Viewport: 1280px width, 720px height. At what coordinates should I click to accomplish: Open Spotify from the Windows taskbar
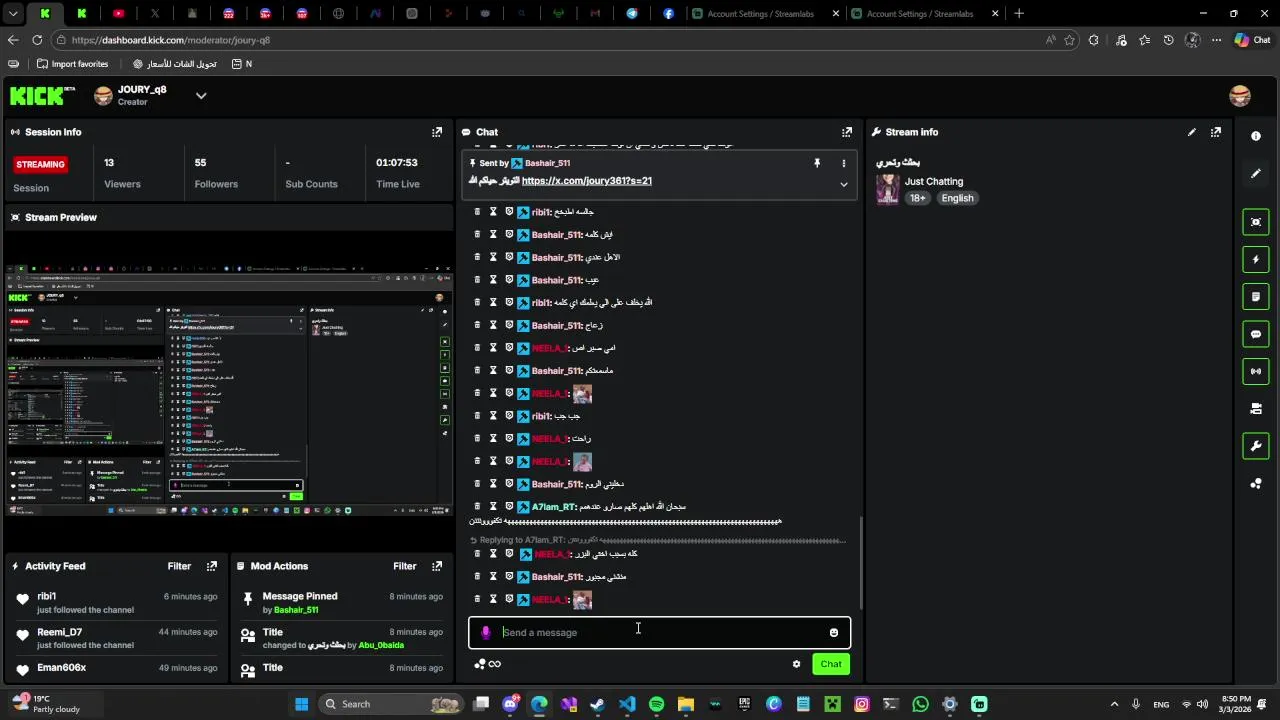(x=657, y=704)
